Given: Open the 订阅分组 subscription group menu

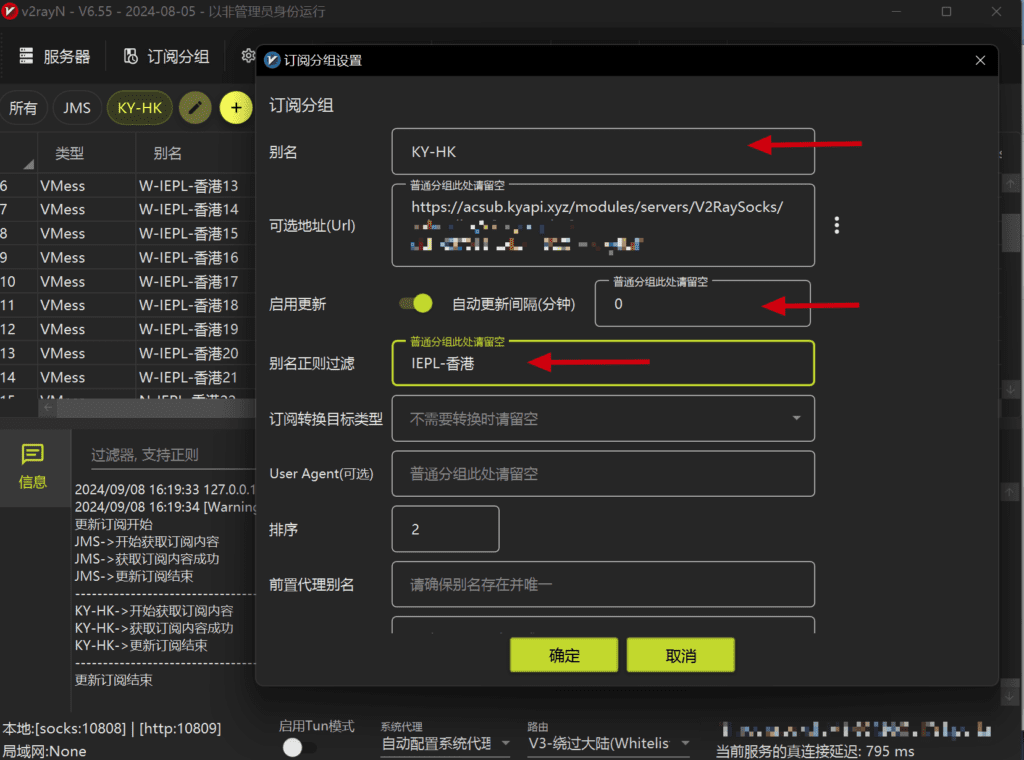Looking at the screenshot, I should tap(167, 57).
